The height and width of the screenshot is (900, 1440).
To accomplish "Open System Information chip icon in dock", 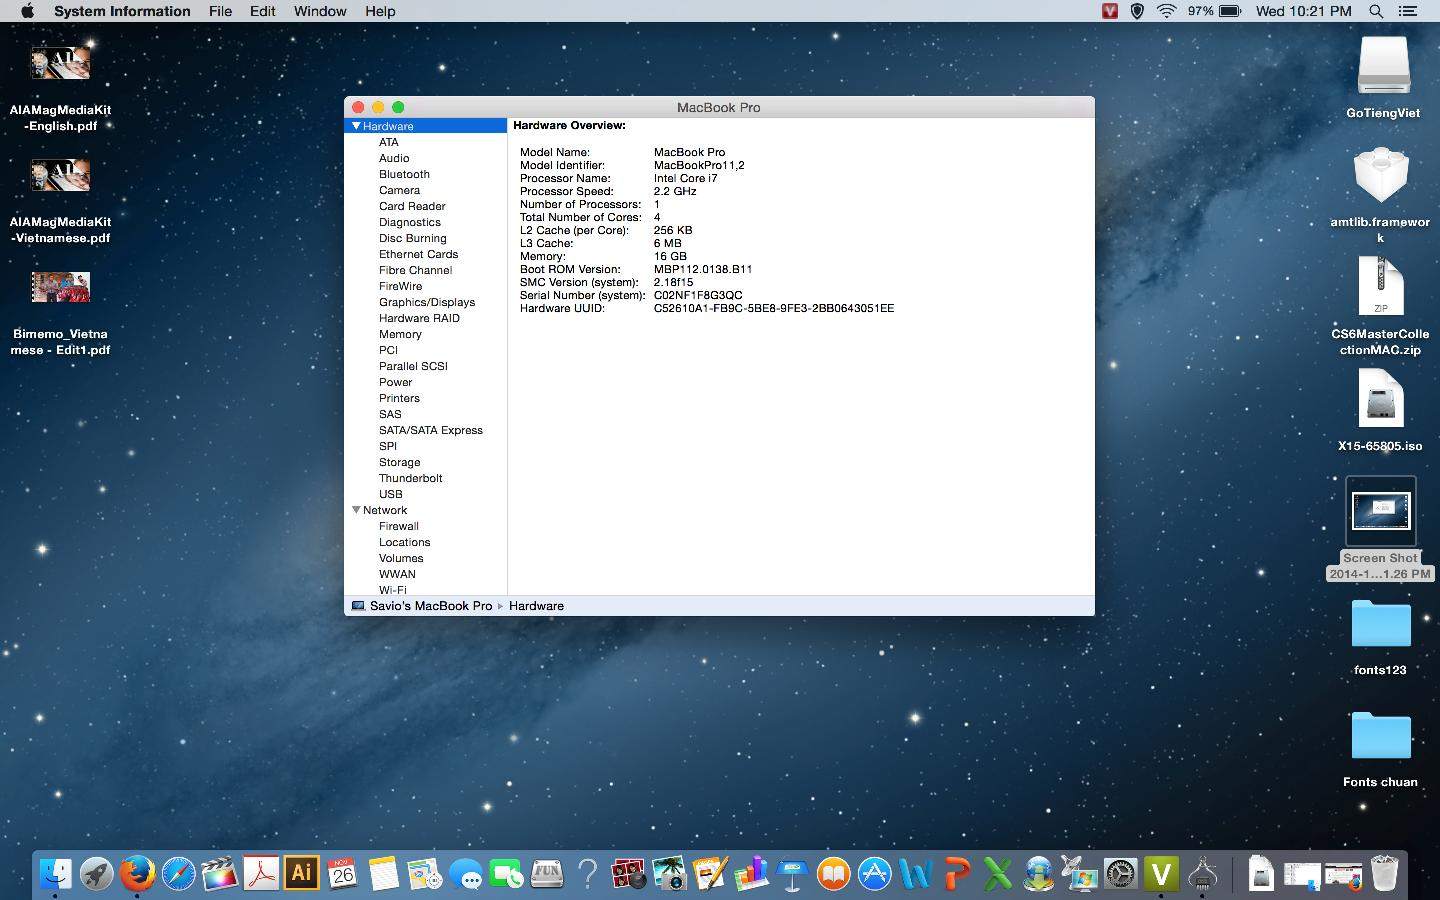I will [x=1203, y=874].
